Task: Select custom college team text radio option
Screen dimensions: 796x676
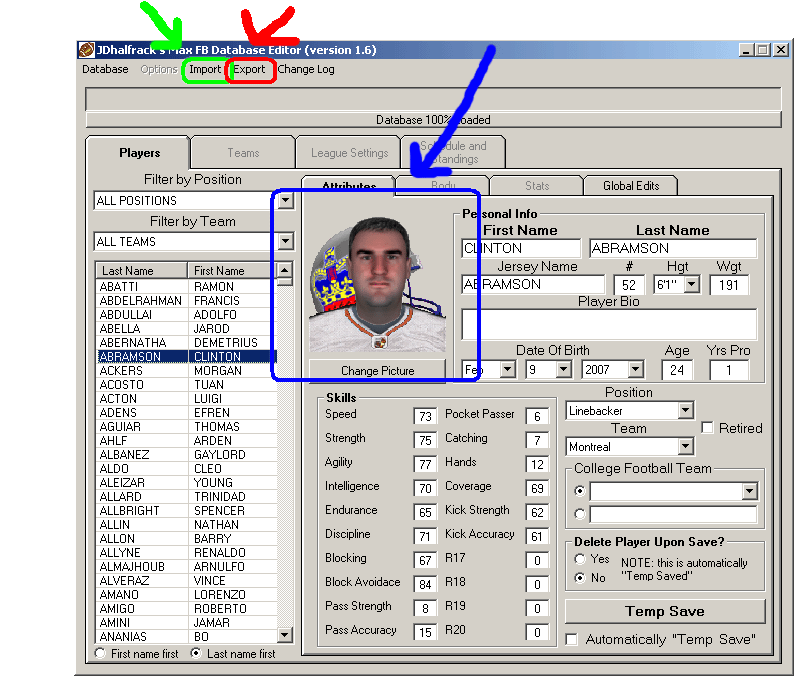Action: [579, 514]
